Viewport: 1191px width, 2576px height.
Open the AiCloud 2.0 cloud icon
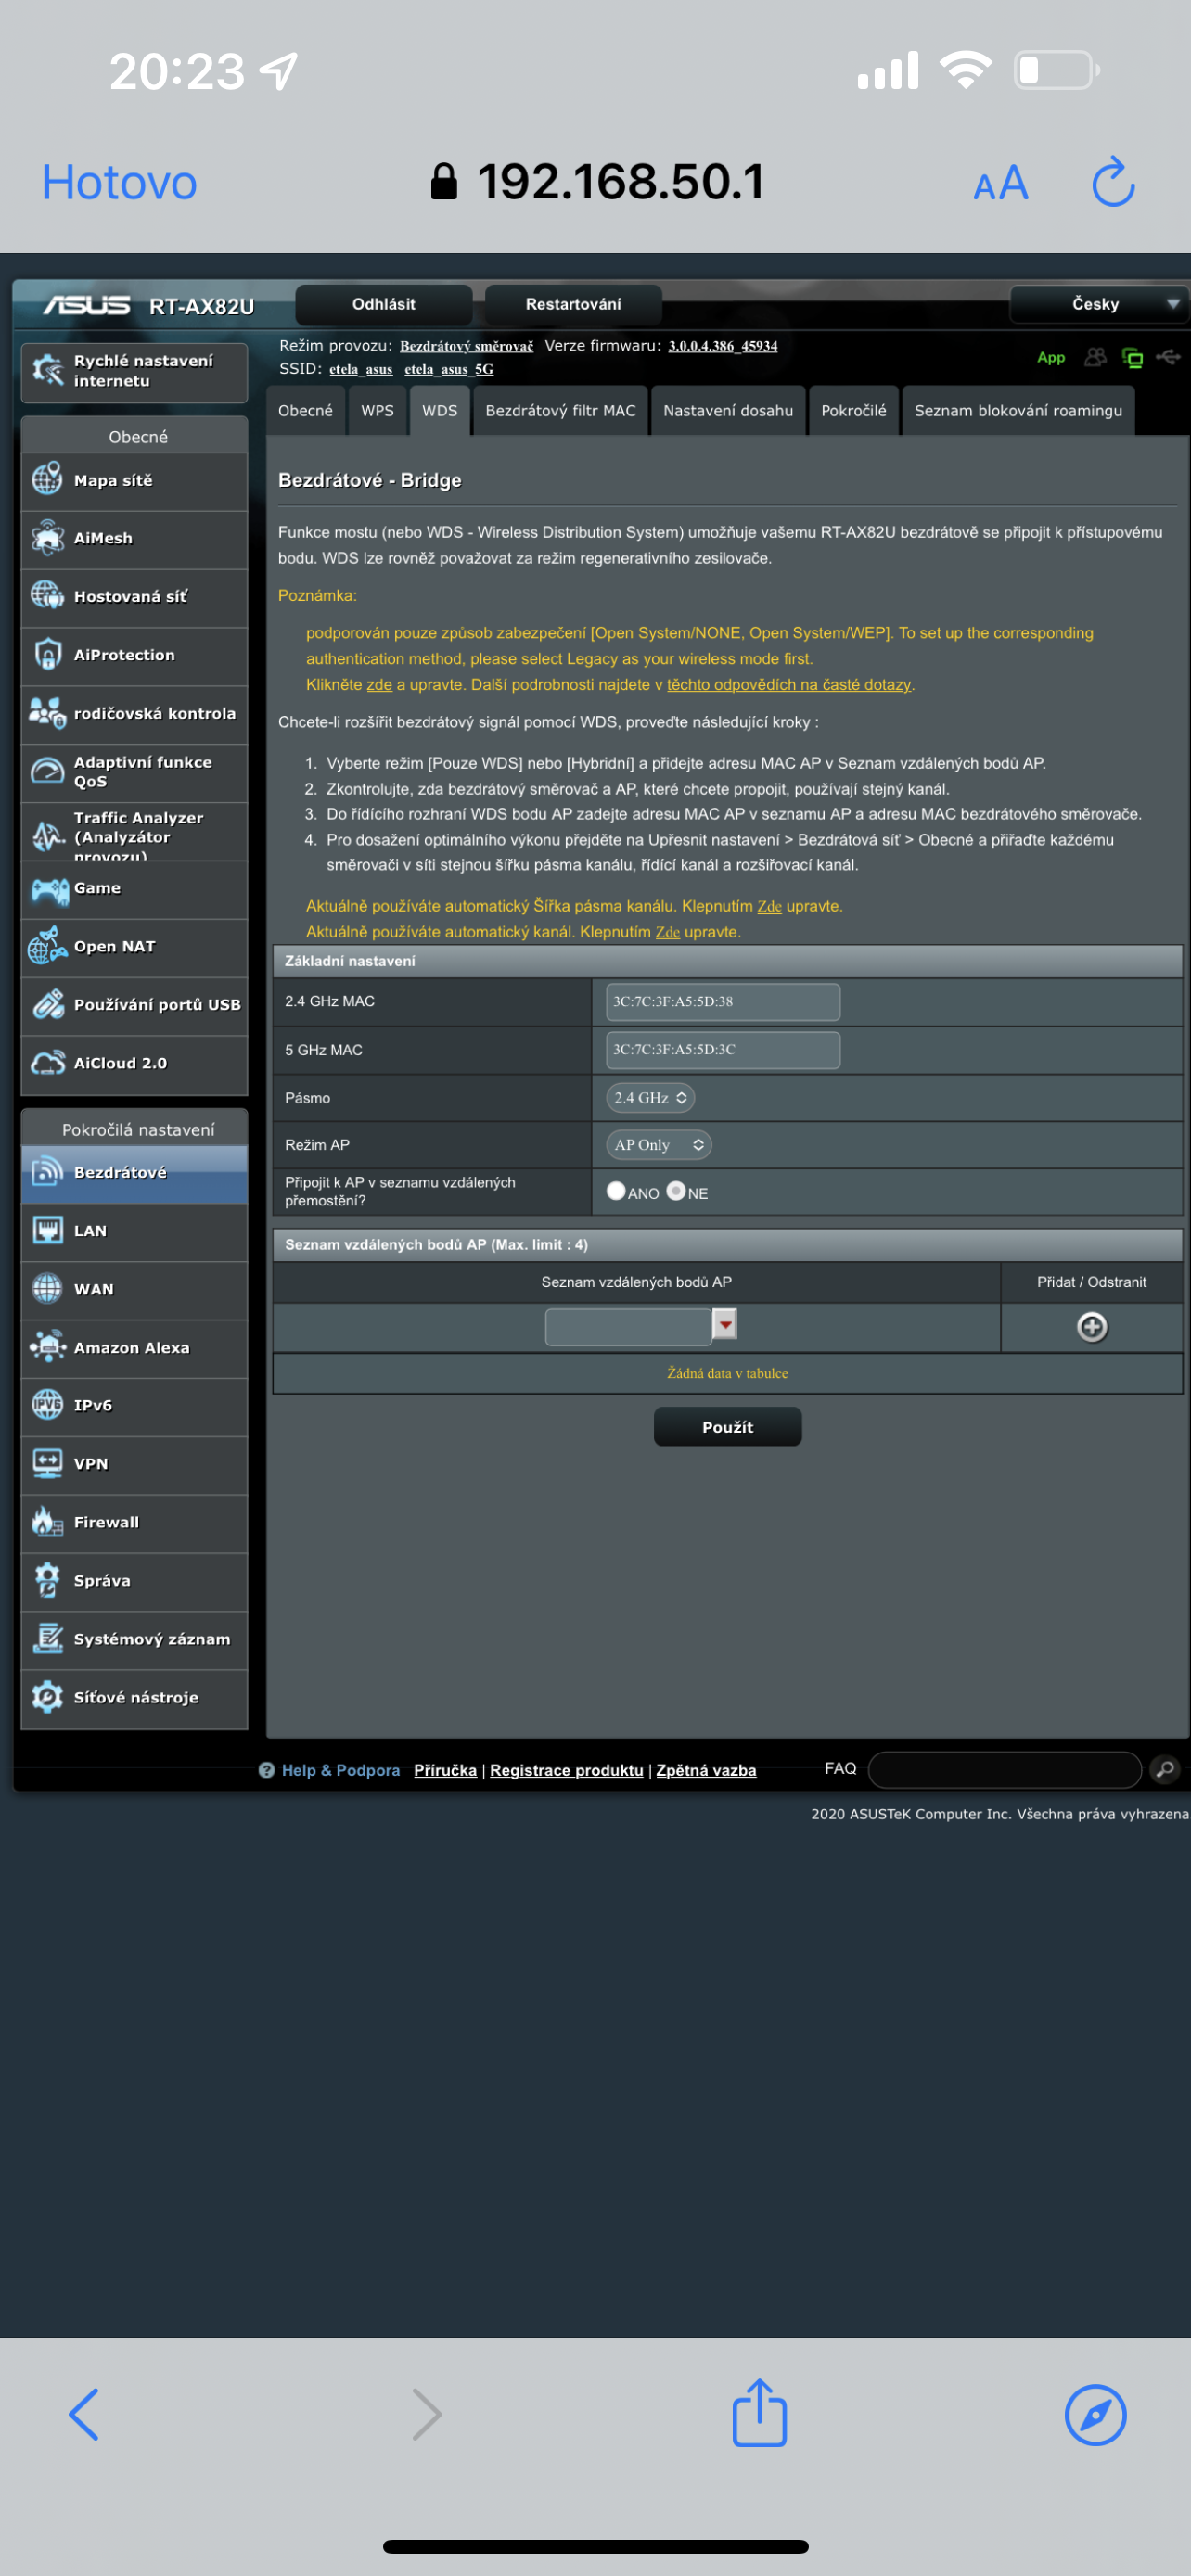coord(47,1063)
